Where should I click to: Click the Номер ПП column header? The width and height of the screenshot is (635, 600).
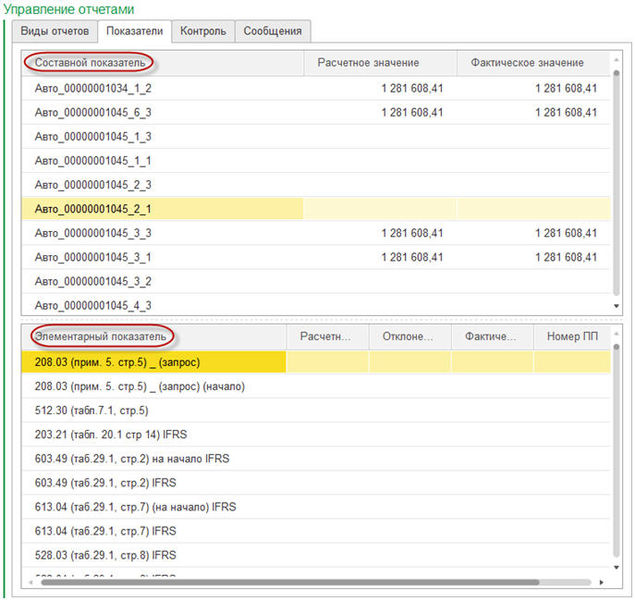point(570,337)
